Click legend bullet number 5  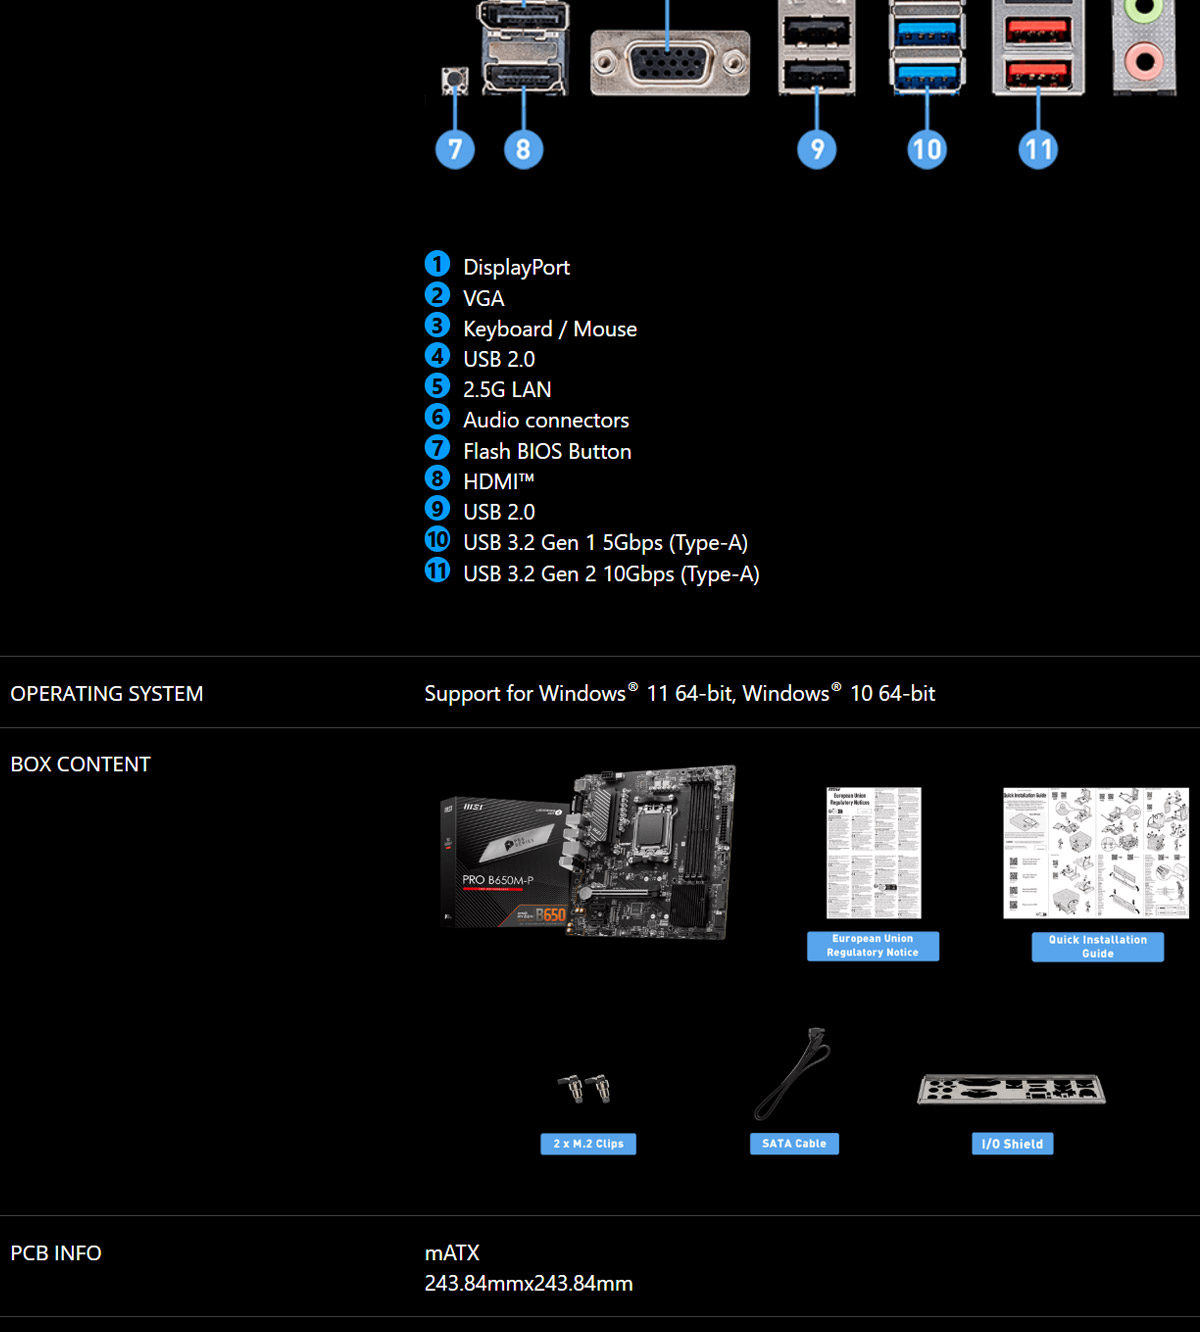tap(437, 386)
